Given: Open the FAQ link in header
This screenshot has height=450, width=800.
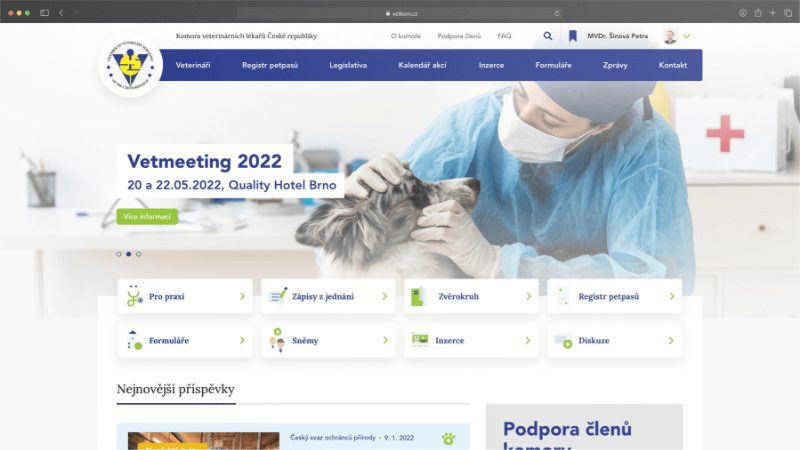Looking at the screenshot, I should click(504, 36).
